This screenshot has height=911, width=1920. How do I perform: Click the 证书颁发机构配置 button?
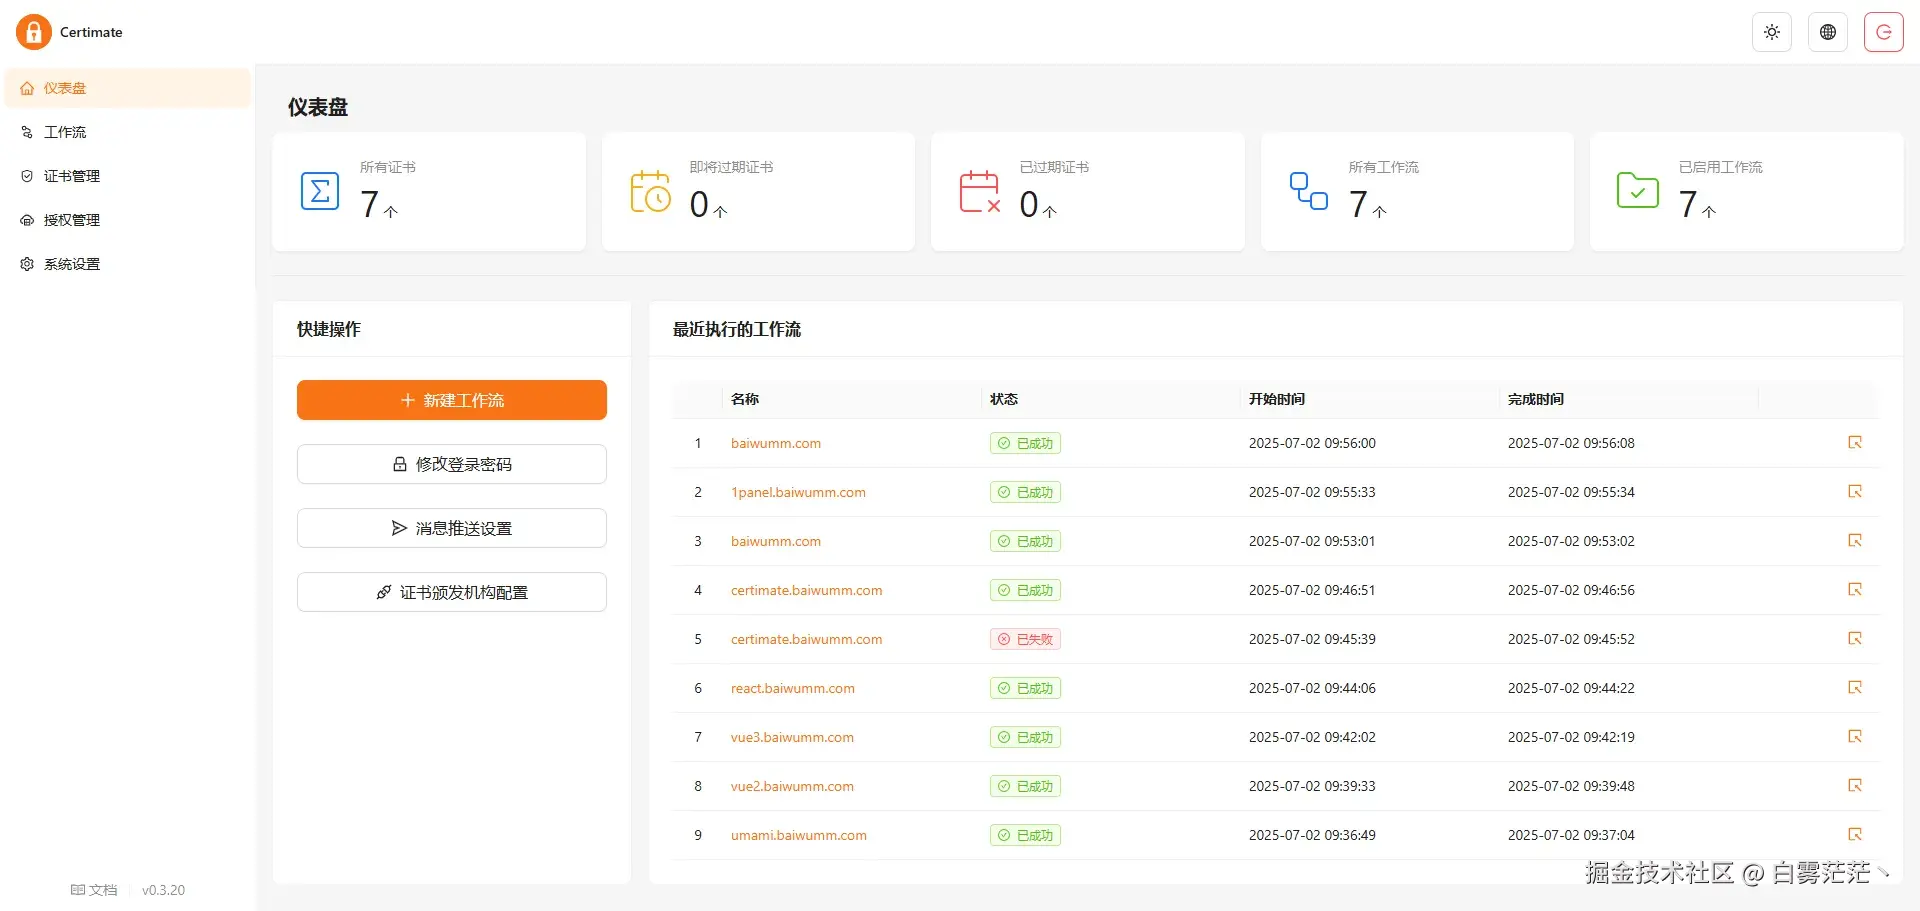pyautogui.click(x=452, y=592)
